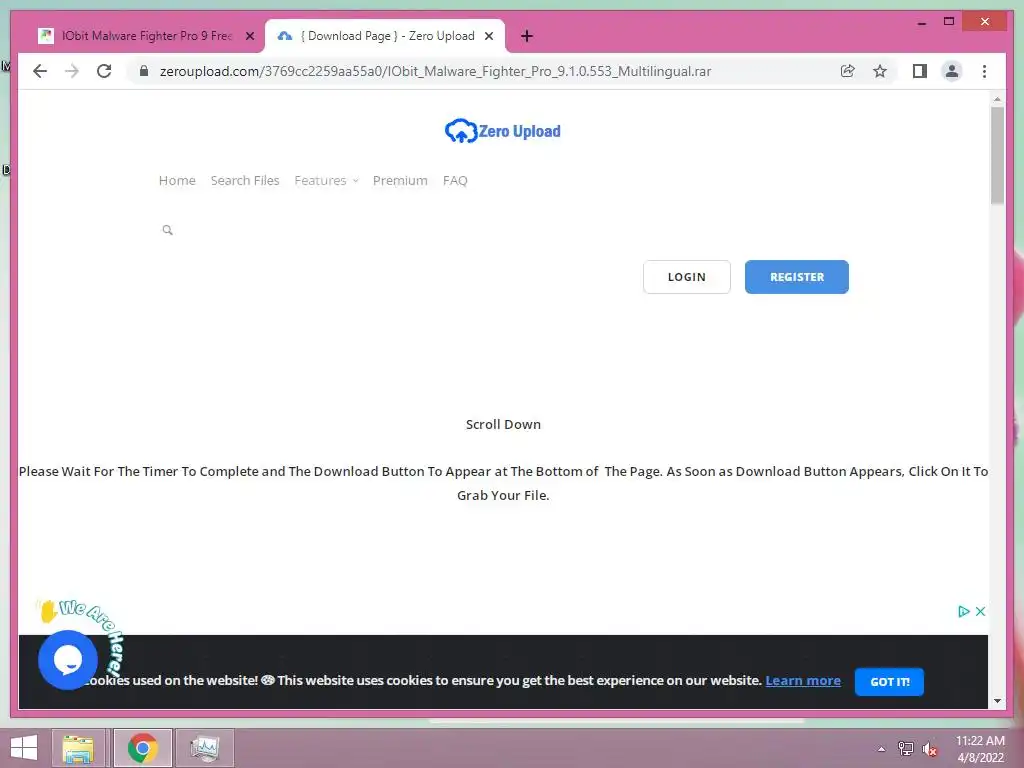Expand the Features dropdown menu
Viewport: 1024px width, 768px height.
(x=327, y=180)
